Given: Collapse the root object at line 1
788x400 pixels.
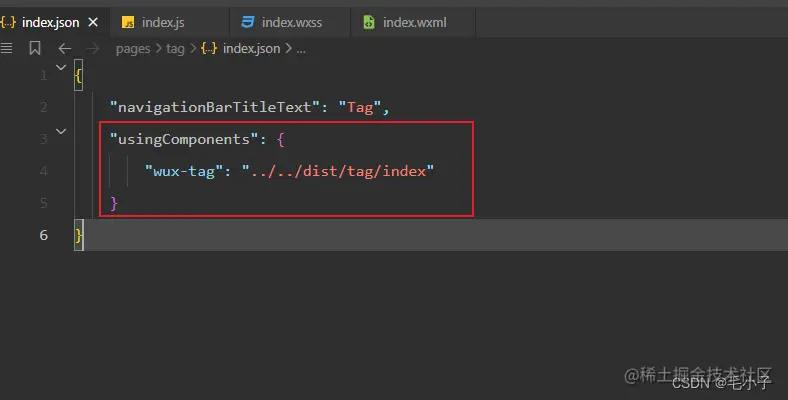Looking at the screenshot, I should pyautogui.click(x=61, y=67).
